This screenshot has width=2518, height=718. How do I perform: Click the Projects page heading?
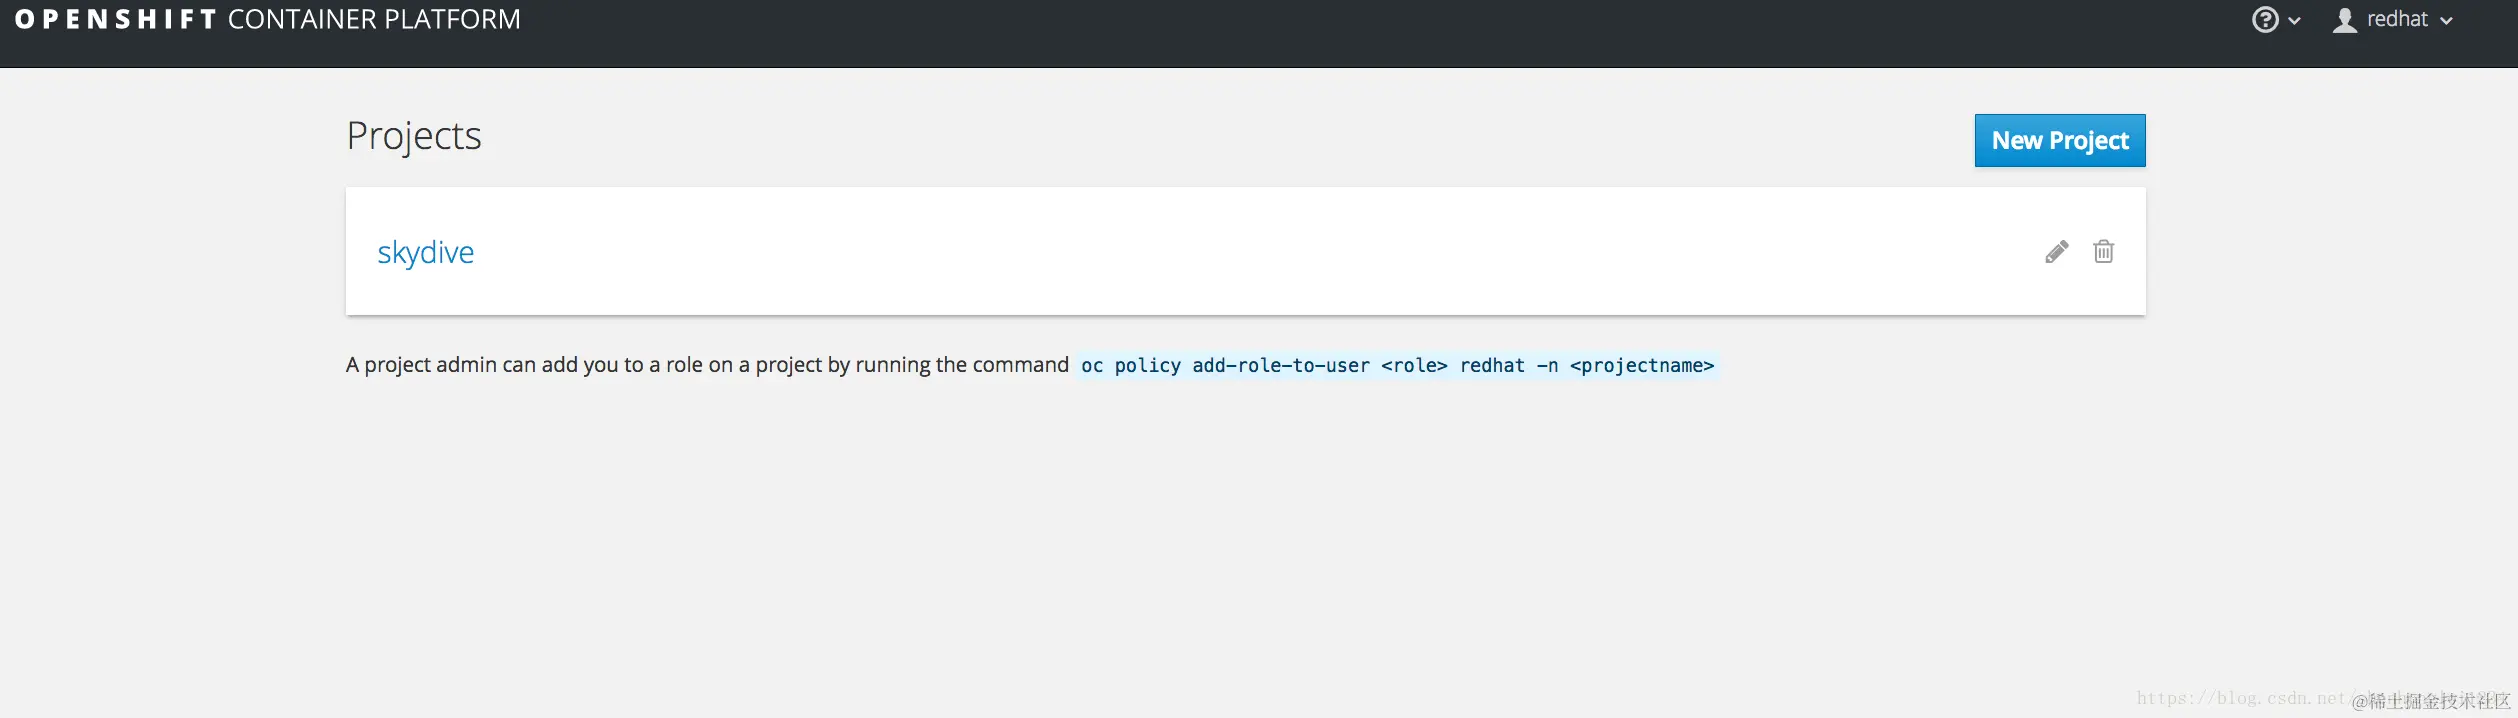point(414,136)
